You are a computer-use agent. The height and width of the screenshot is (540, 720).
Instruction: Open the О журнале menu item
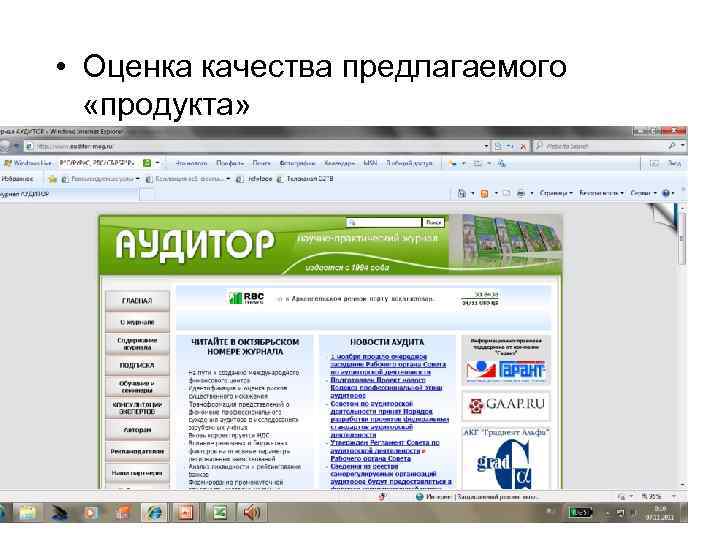click(x=137, y=322)
